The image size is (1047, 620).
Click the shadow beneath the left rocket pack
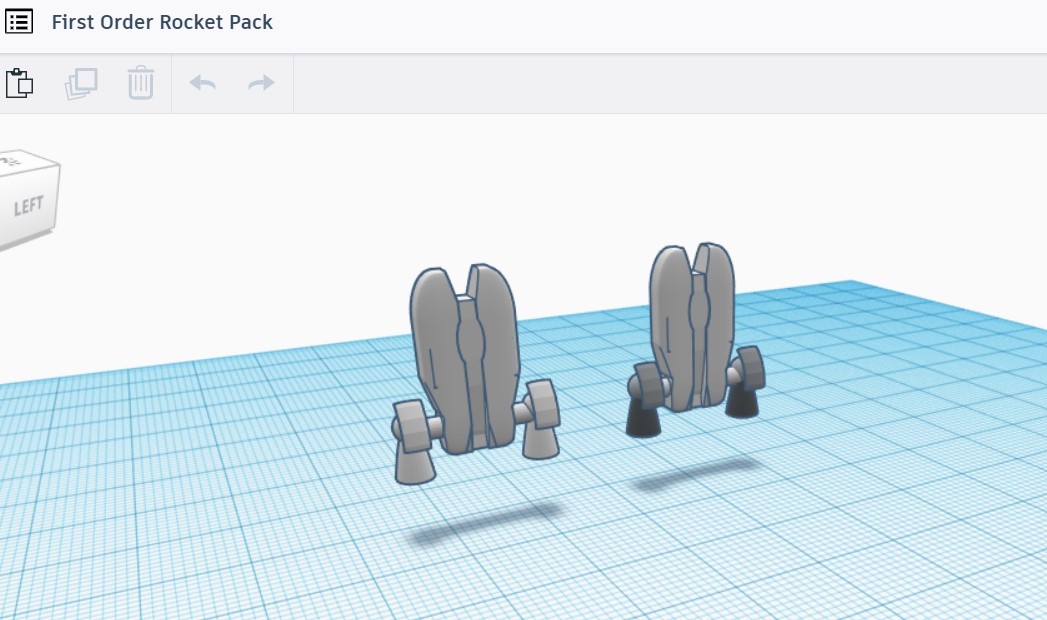point(485,522)
